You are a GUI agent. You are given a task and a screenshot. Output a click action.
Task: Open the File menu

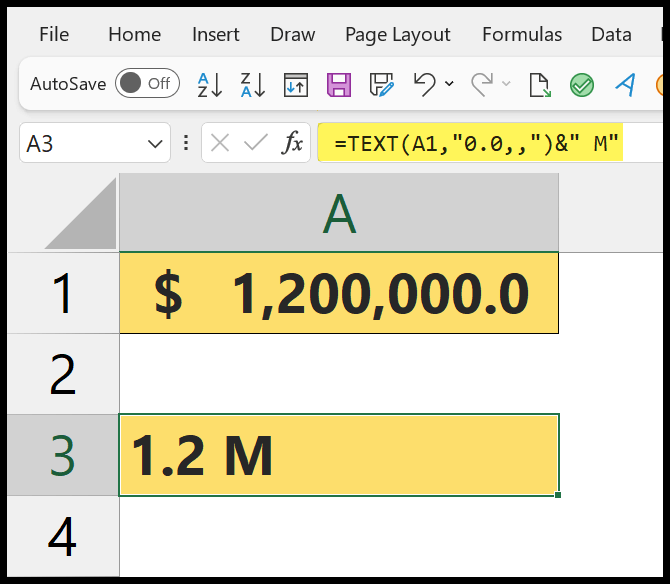(x=54, y=34)
